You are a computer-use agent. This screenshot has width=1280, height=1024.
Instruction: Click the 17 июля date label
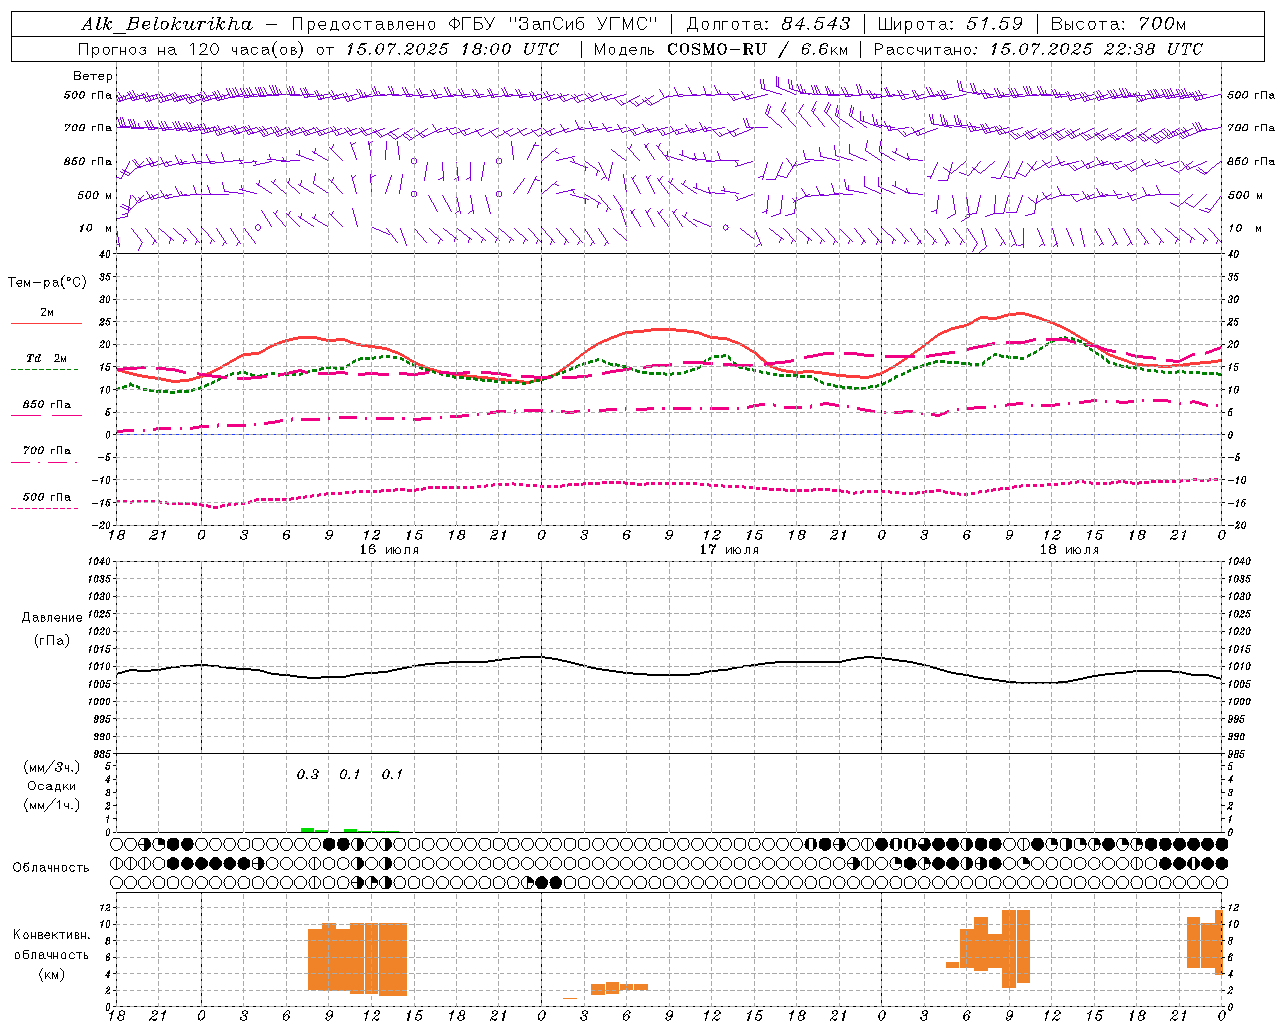point(729,550)
